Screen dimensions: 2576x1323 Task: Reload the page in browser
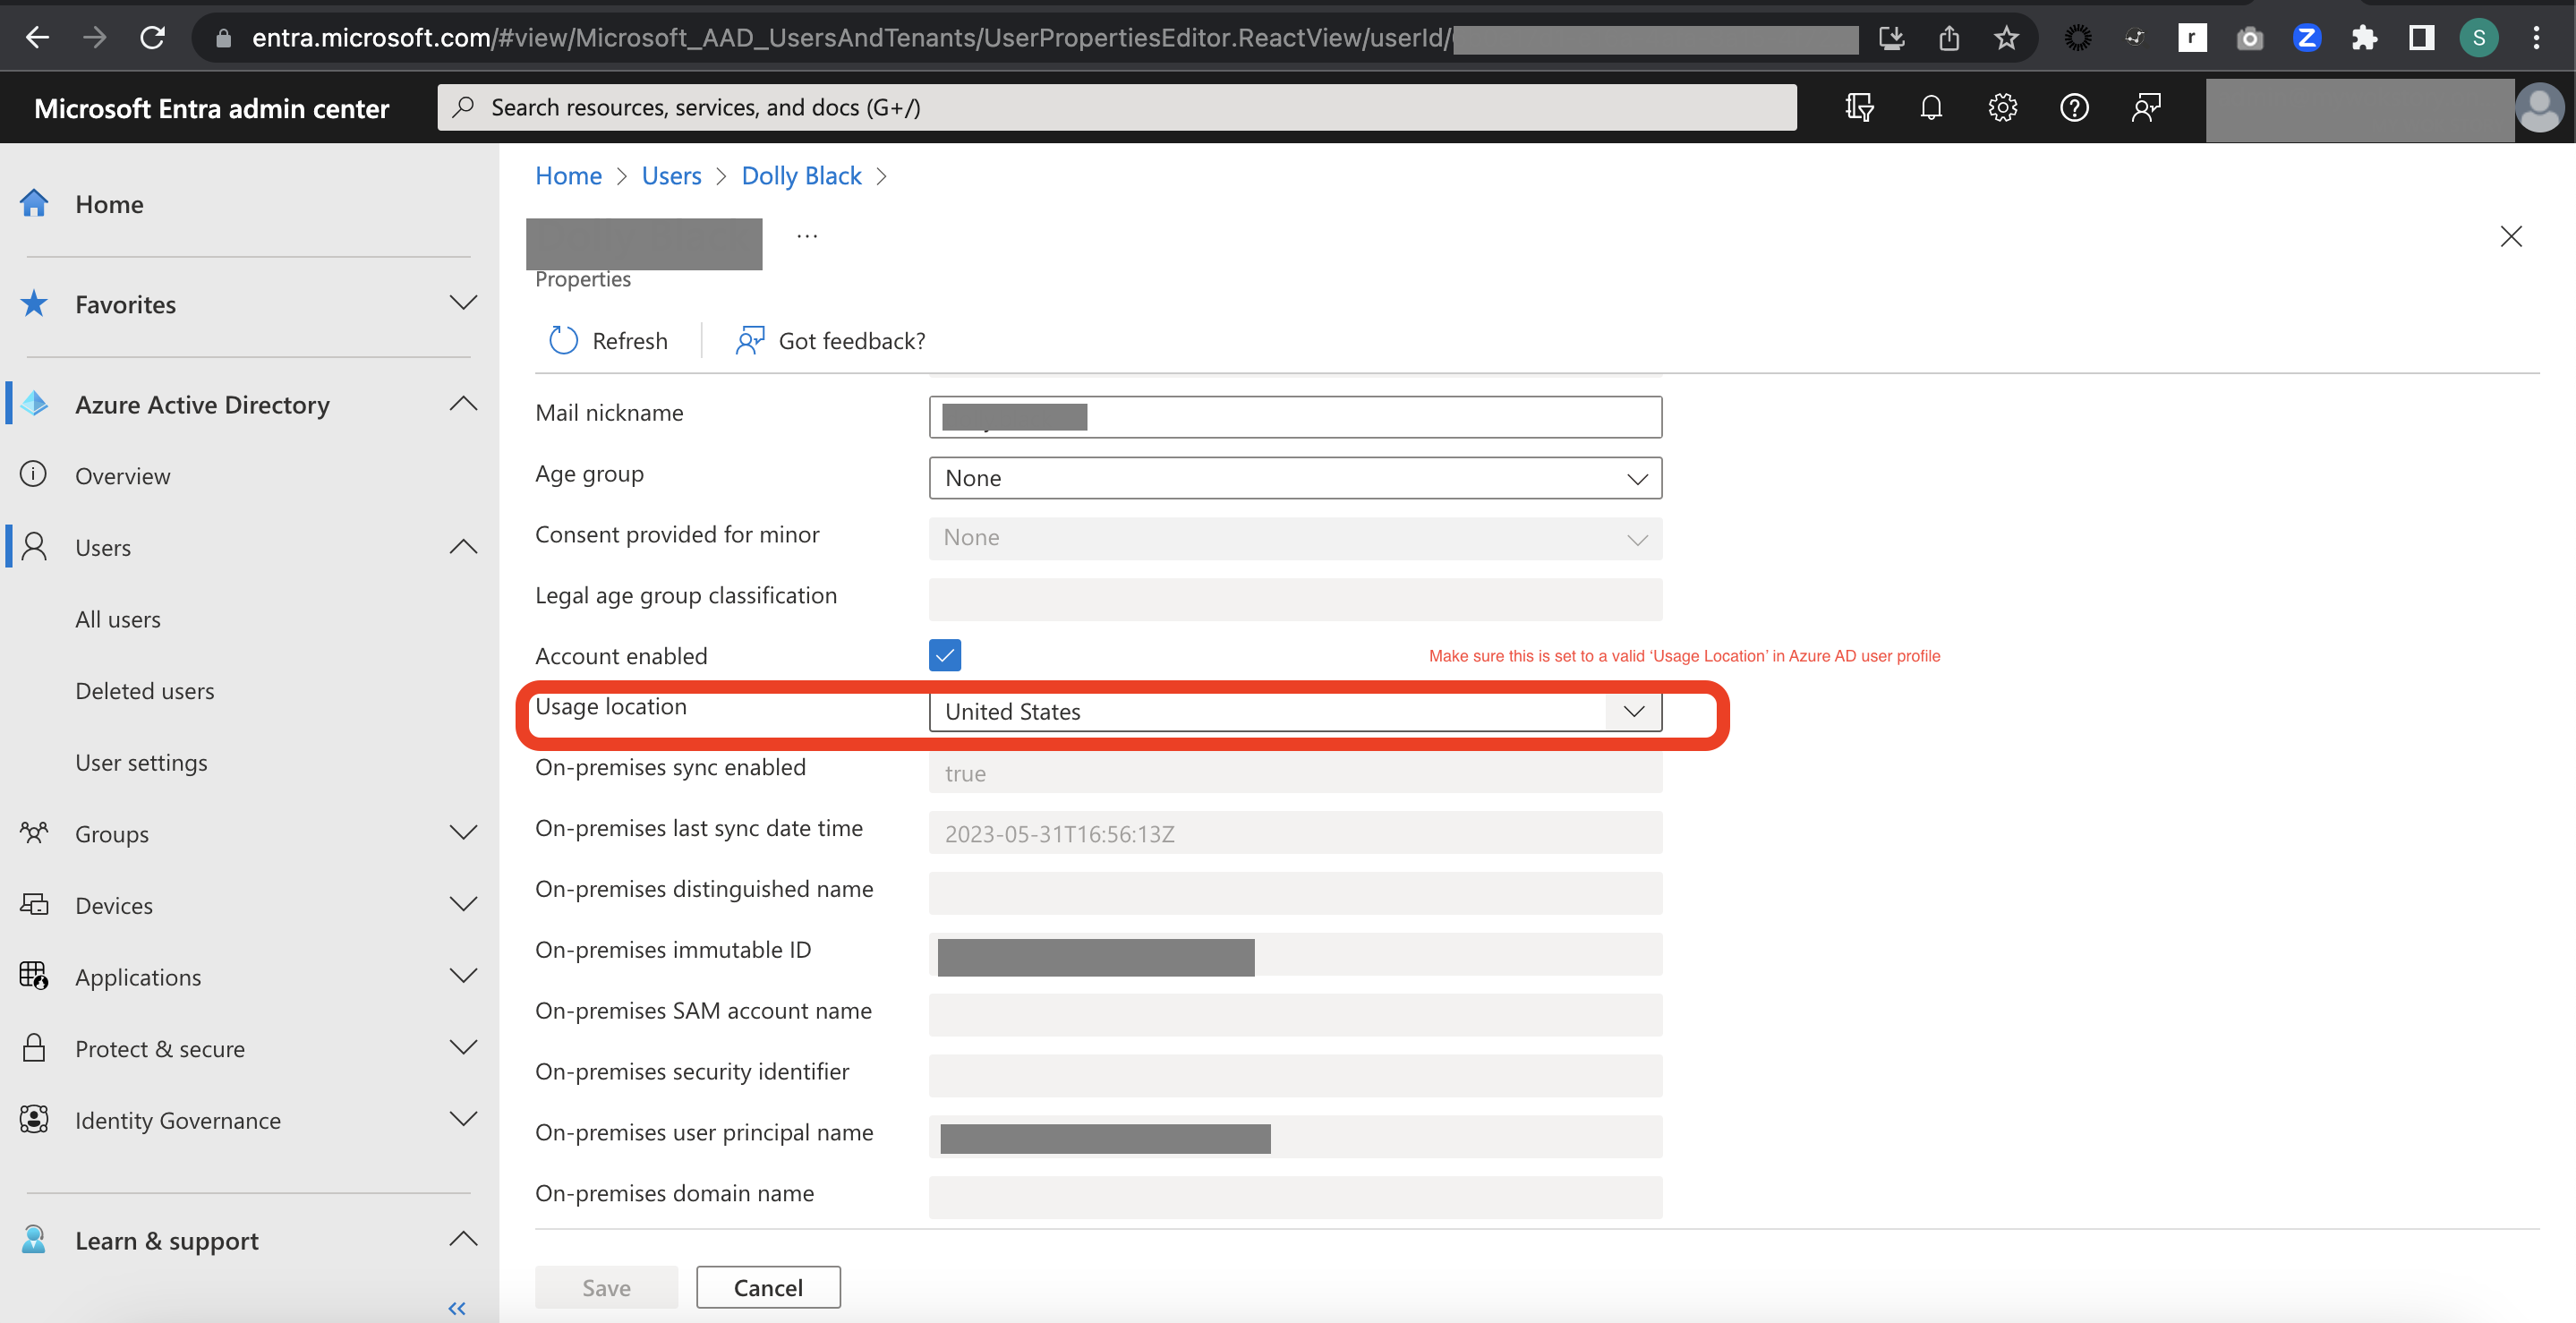click(152, 38)
